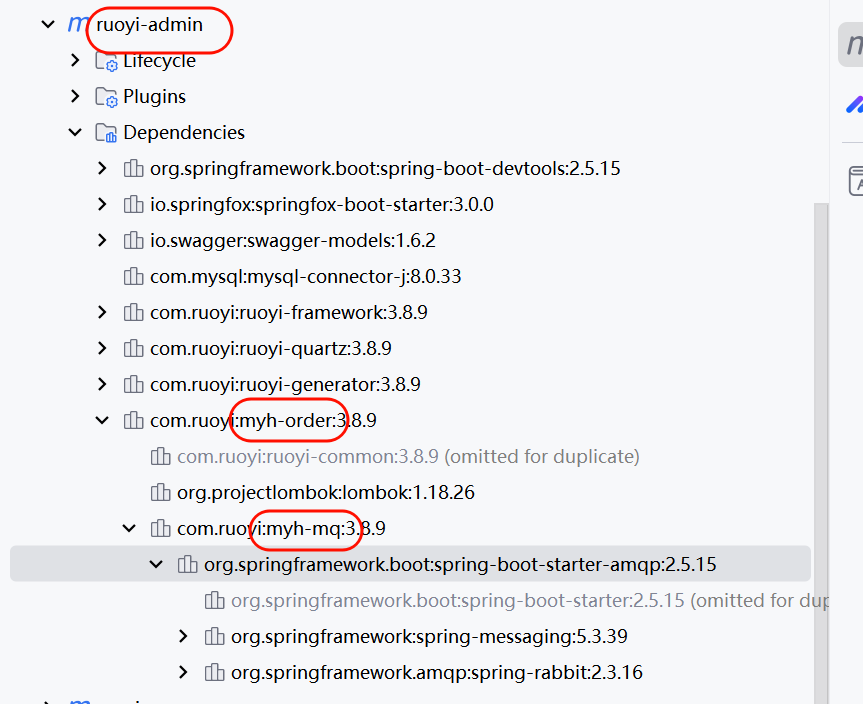
Task: Open the Maven tool window icon
Action: tap(852, 45)
